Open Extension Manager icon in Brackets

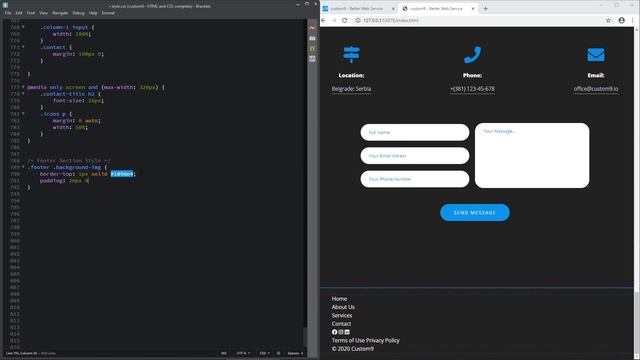(312, 38)
